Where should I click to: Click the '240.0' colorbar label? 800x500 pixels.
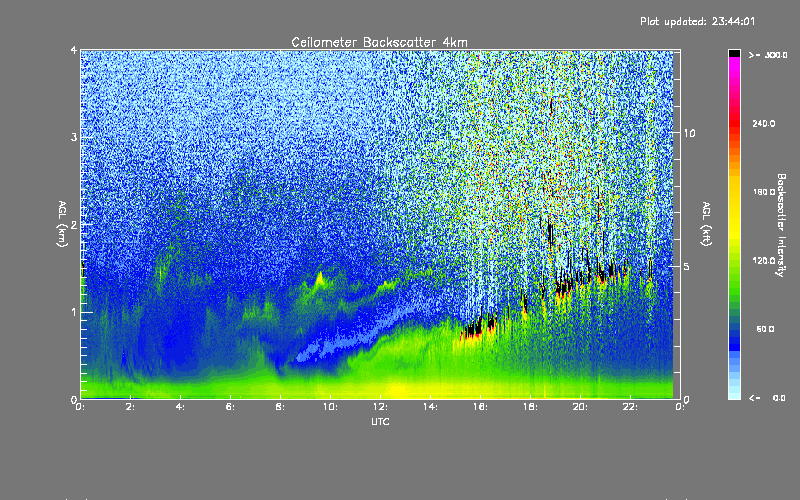[764, 123]
